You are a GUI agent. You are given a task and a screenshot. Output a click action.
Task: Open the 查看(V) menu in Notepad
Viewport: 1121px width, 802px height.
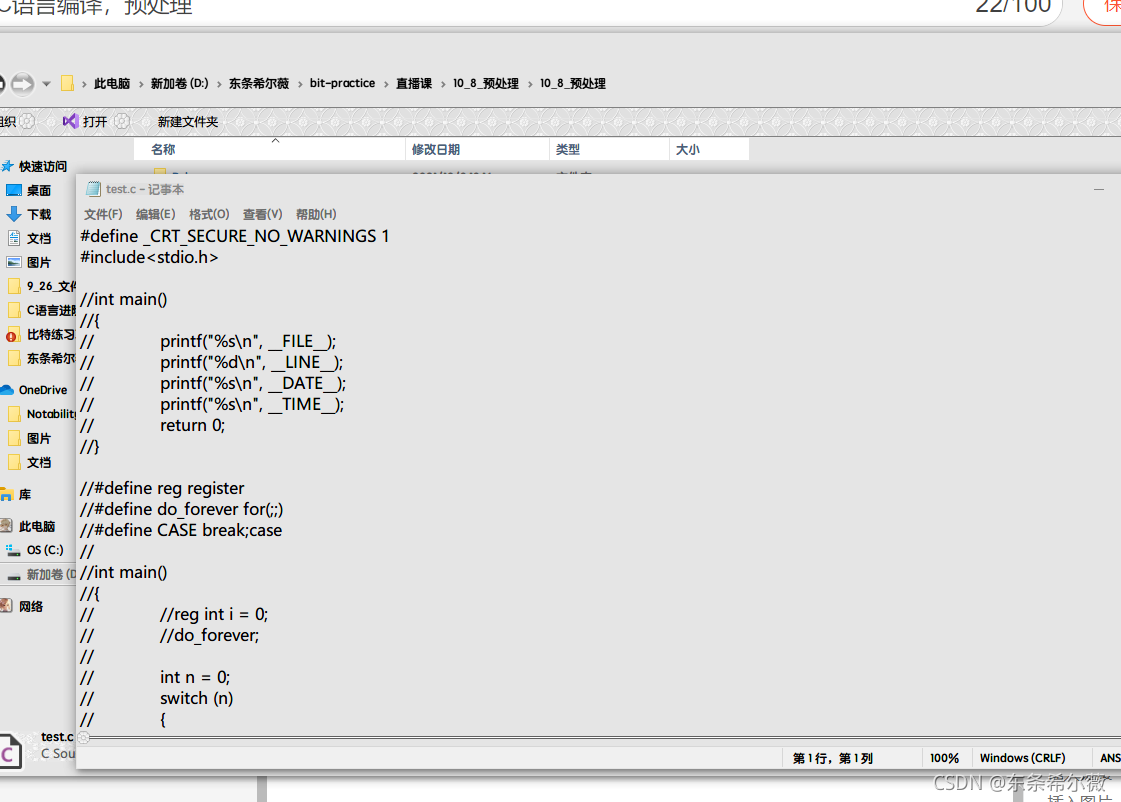262,214
